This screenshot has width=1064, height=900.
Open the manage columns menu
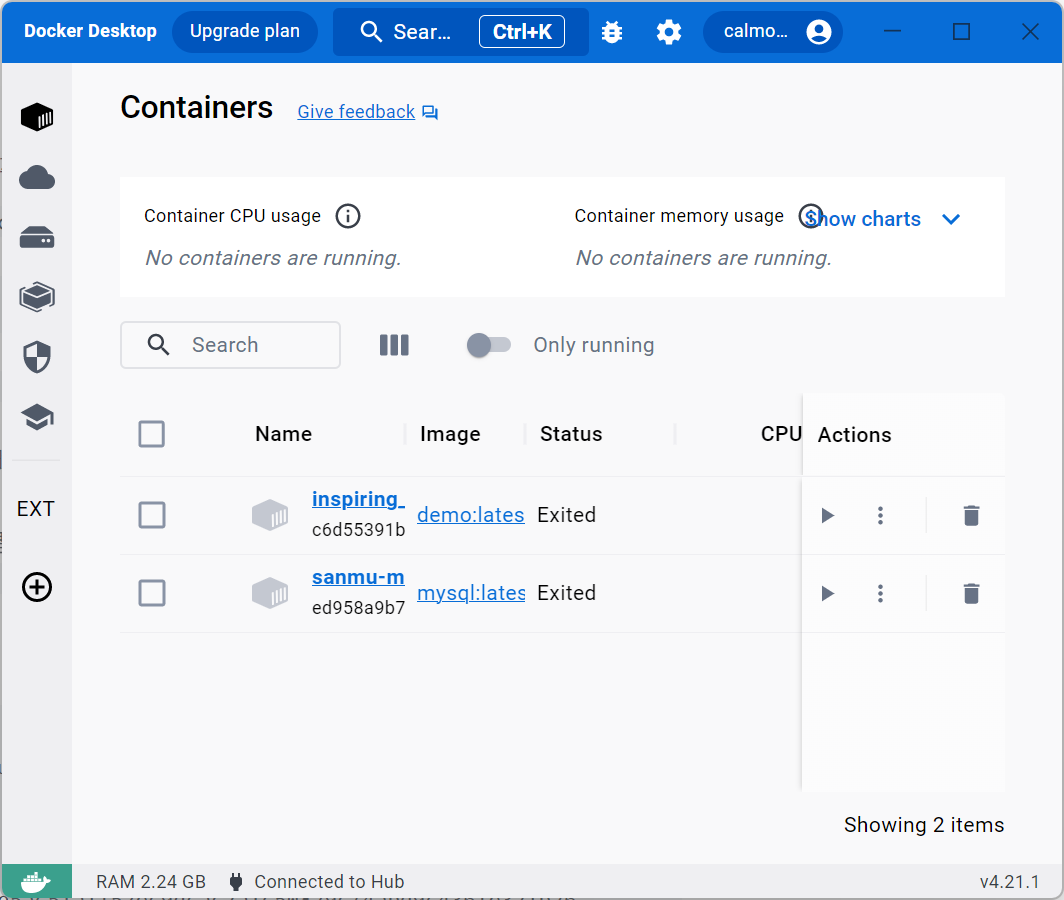tap(394, 345)
